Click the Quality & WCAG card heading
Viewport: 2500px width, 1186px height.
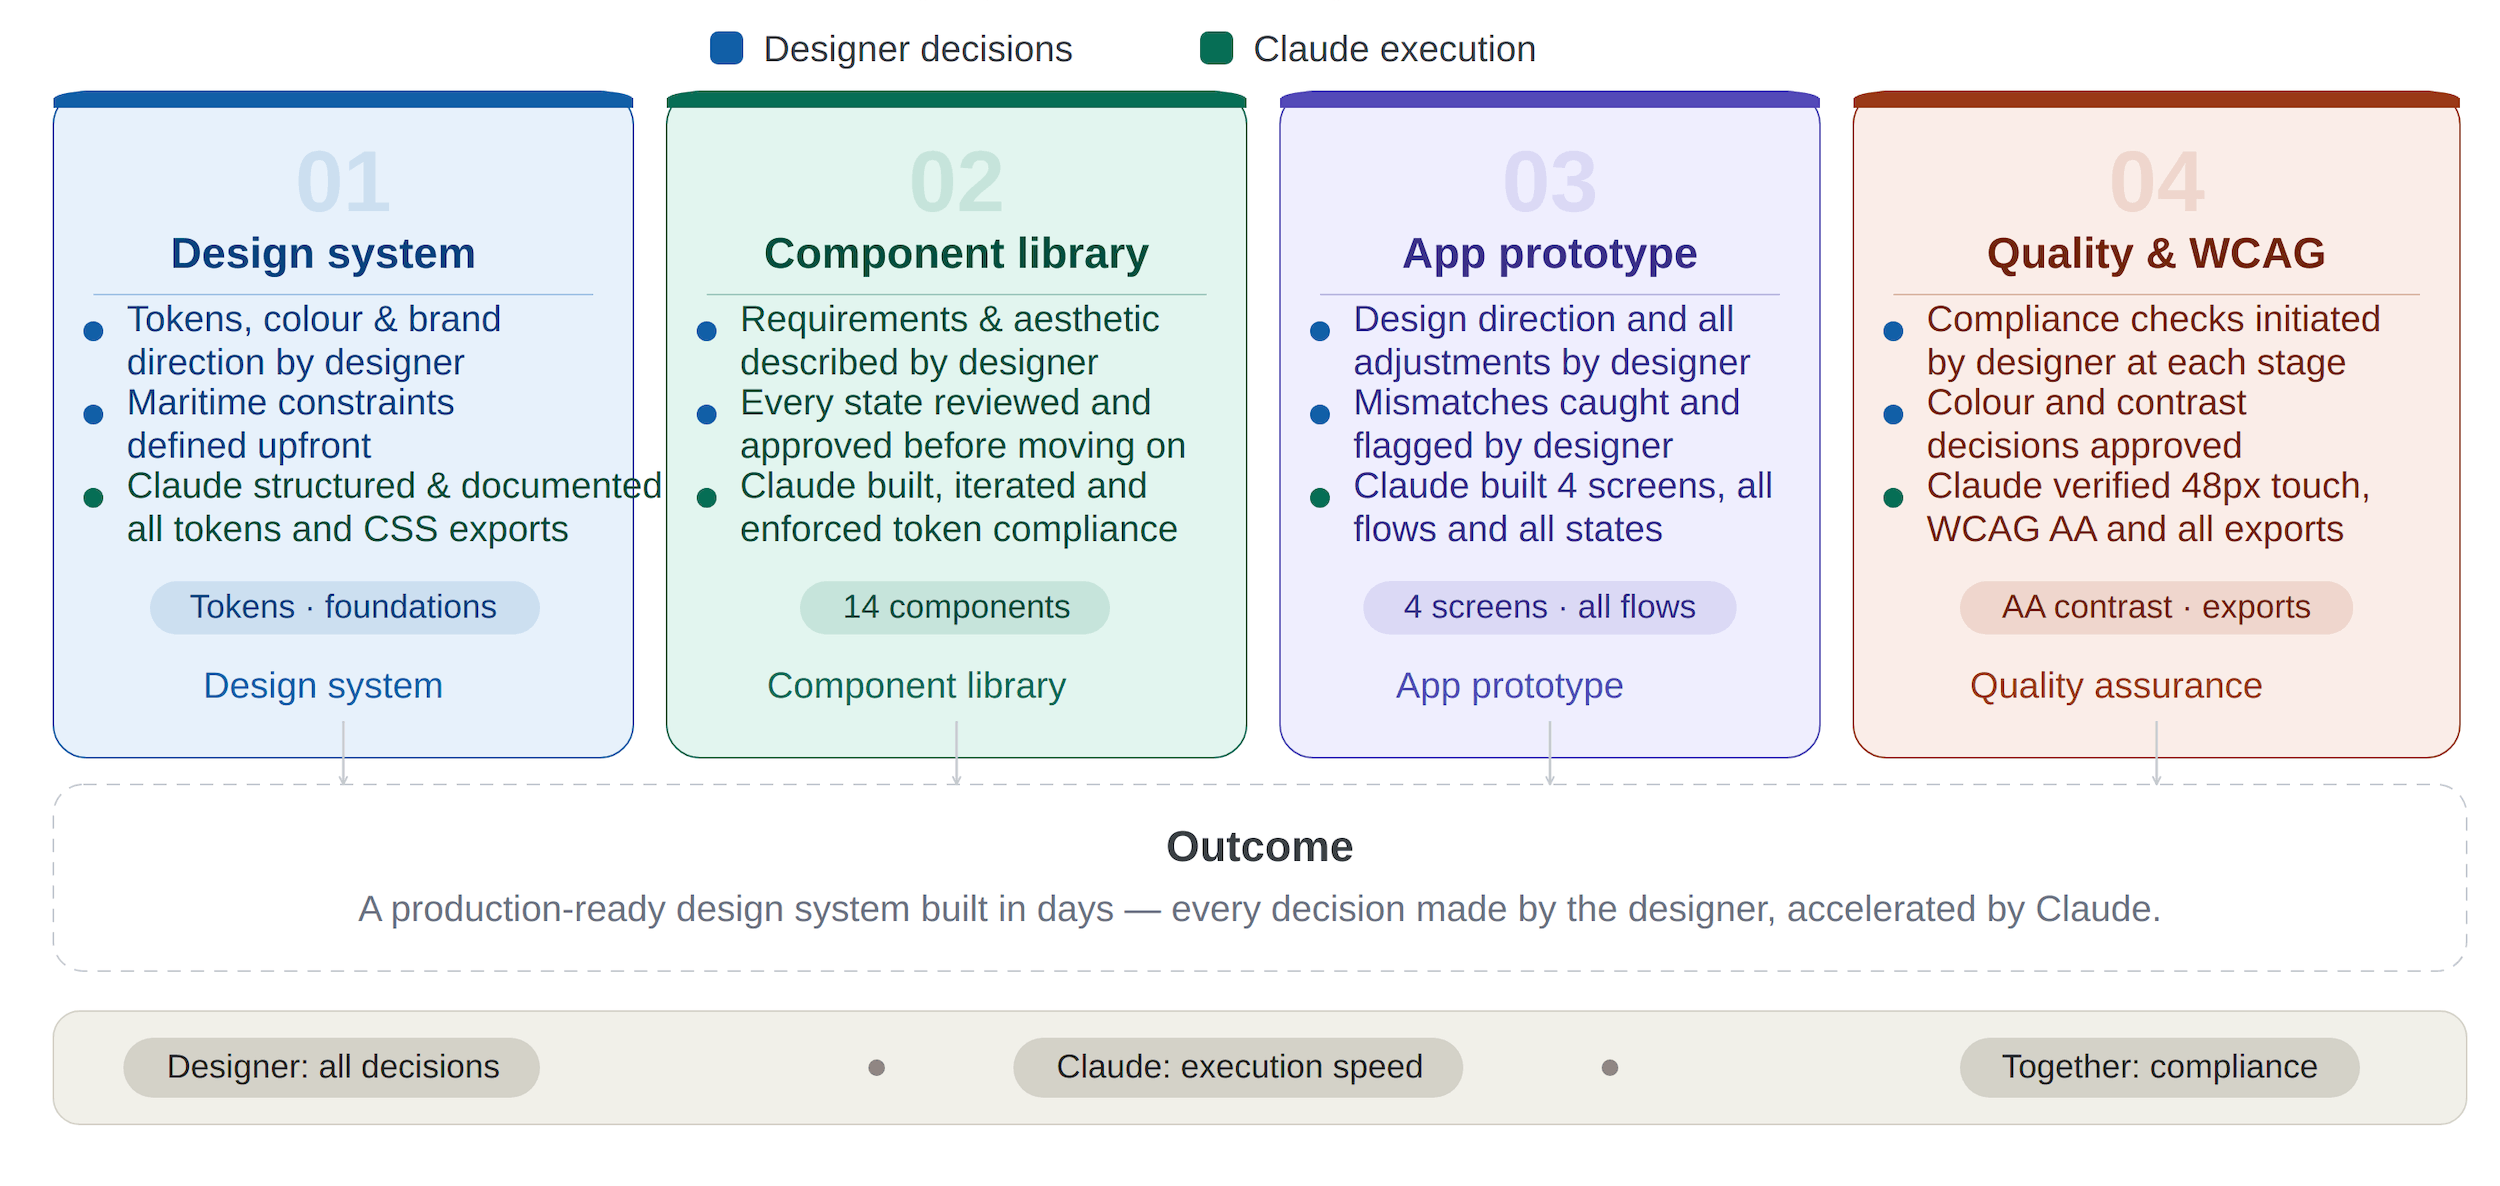tap(2156, 253)
